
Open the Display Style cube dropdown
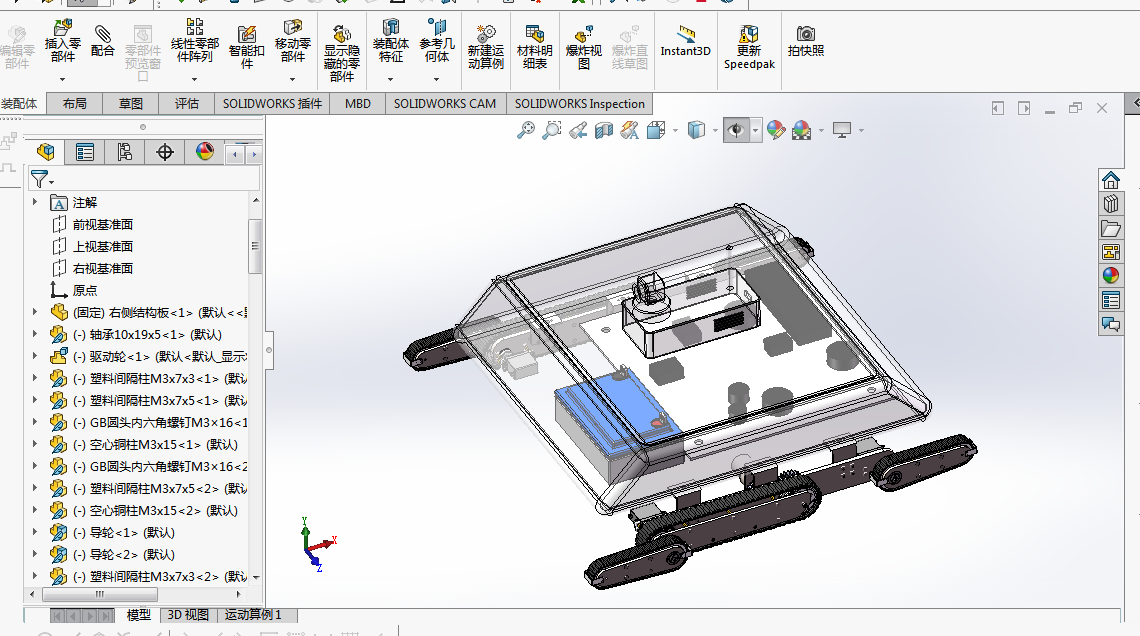715,131
